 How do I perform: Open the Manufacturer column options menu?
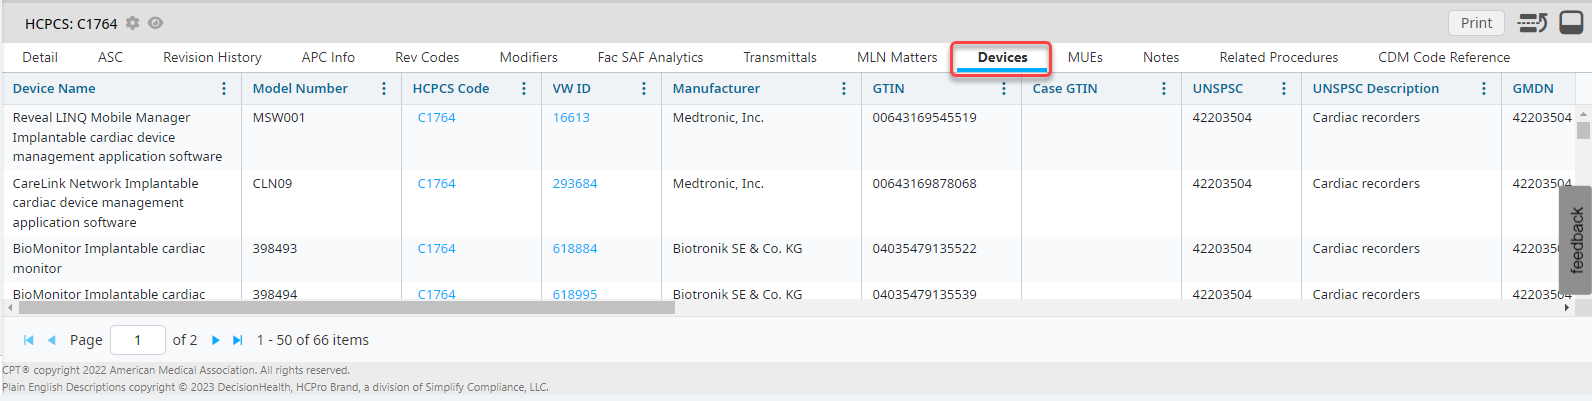[844, 89]
